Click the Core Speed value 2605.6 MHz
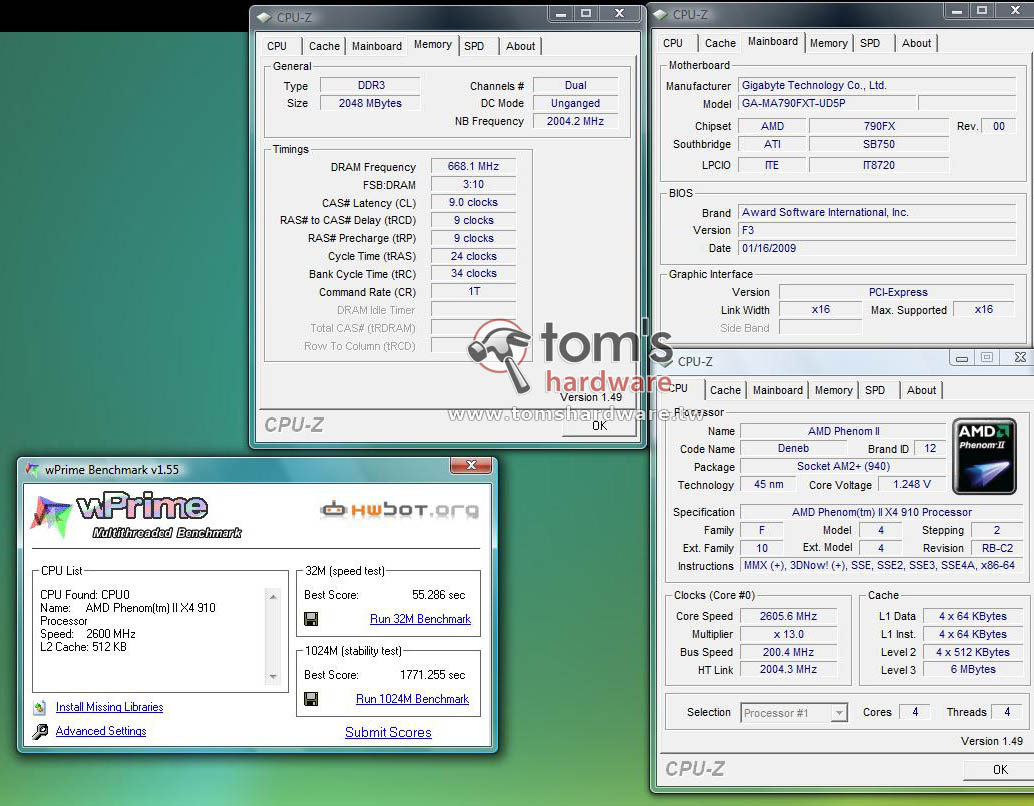The image size is (1034, 806). (x=788, y=616)
